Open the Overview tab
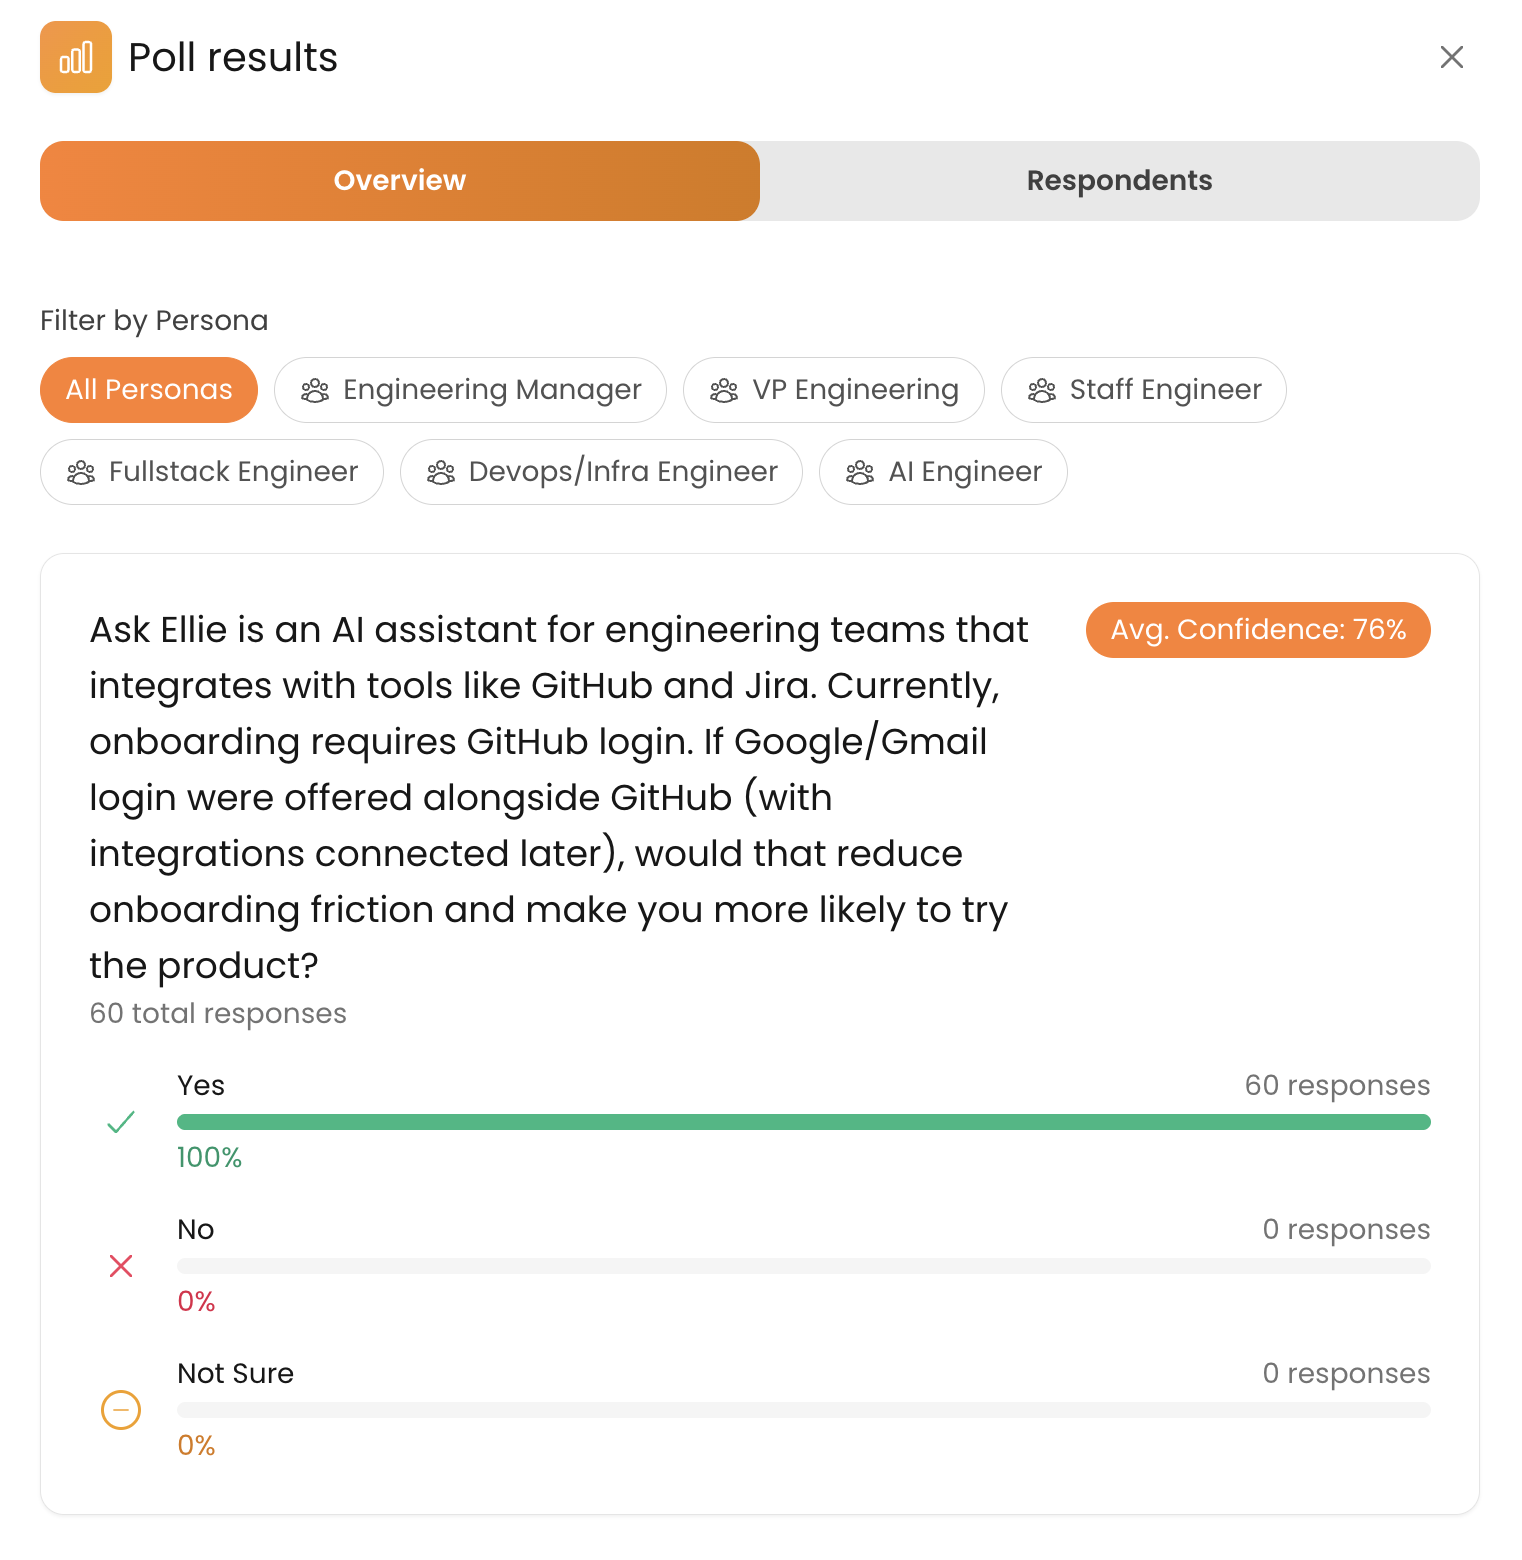Screen dimensions: 1522x1560 399,181
